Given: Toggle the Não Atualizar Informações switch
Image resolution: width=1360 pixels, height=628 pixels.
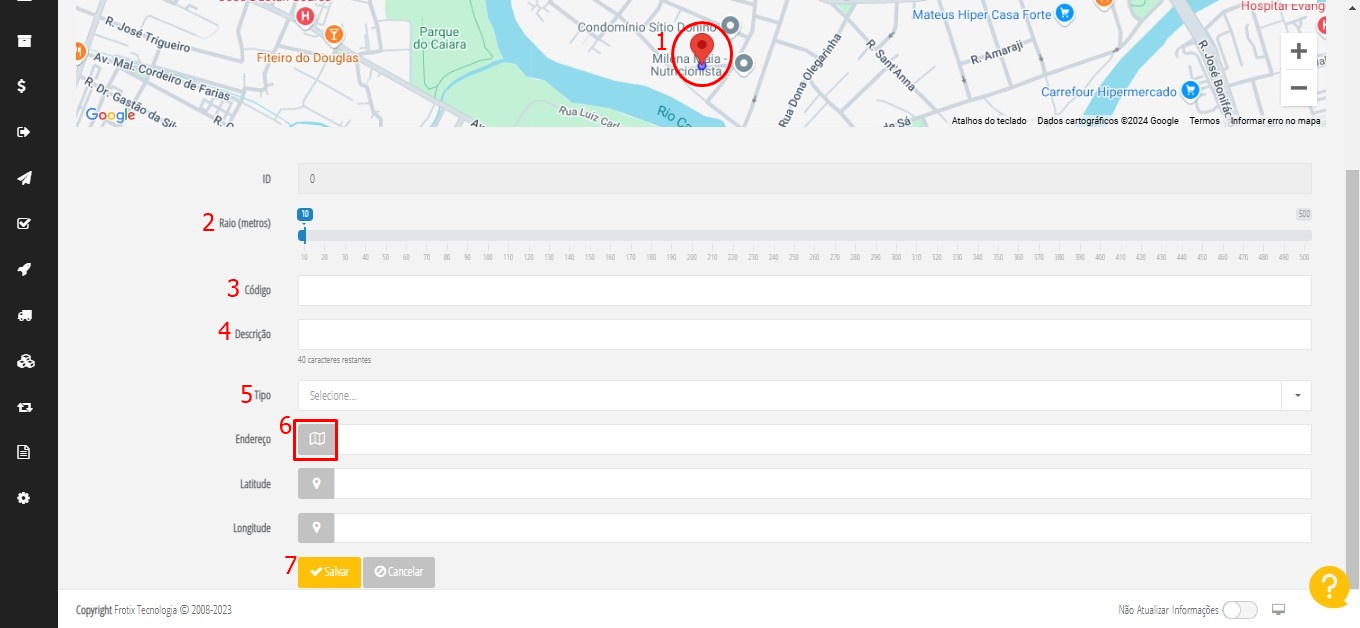Looking at the screenshot, I should coord(1239,610).
